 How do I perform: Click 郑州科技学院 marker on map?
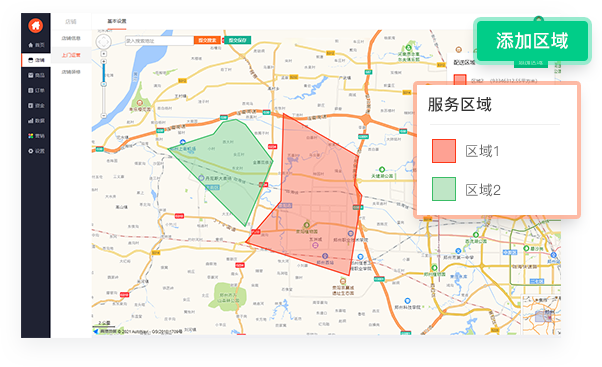[408, 301]
